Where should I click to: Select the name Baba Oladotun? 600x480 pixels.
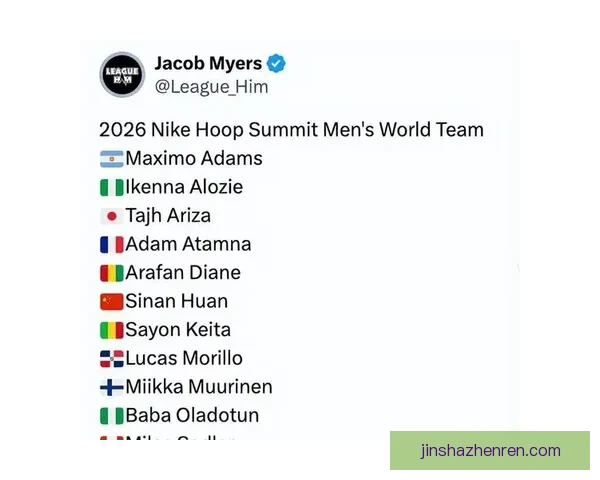tap(193, 415)
